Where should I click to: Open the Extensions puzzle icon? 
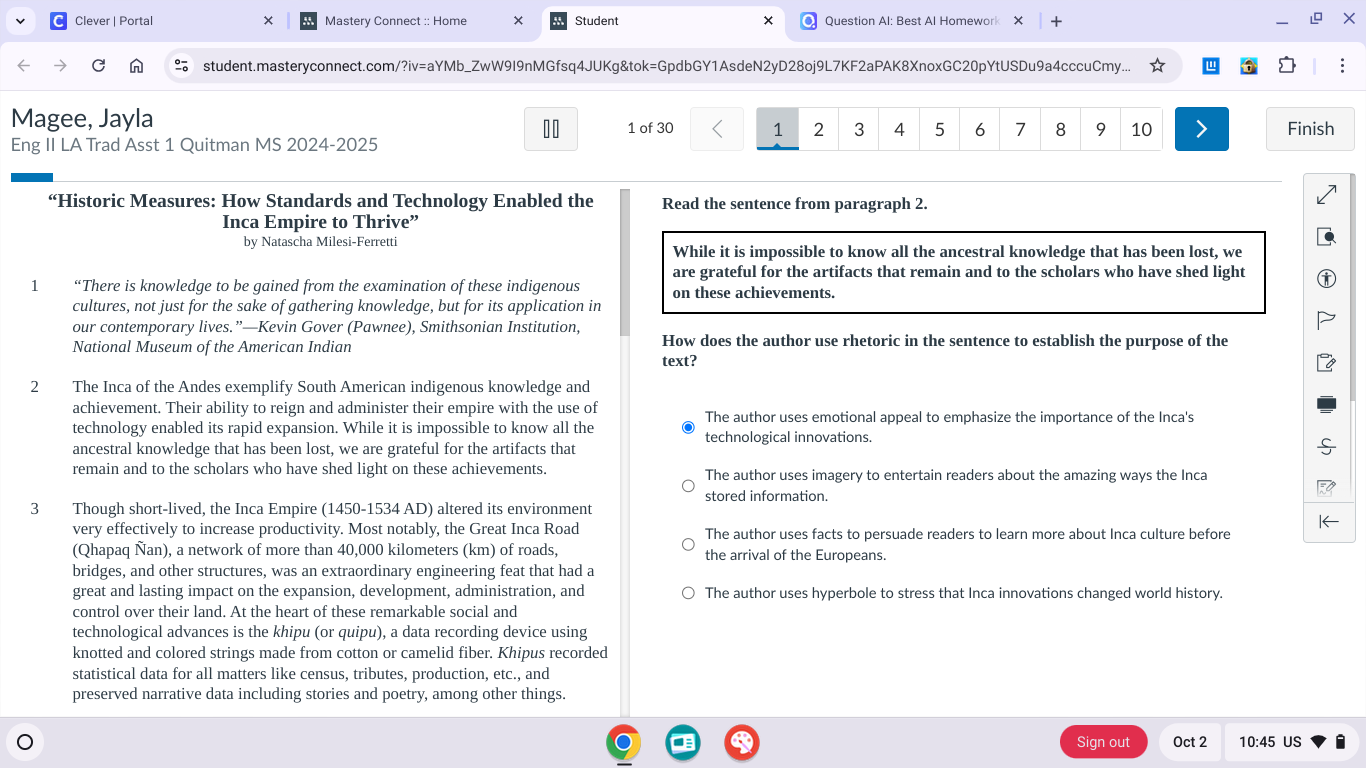coord(1287,66)
